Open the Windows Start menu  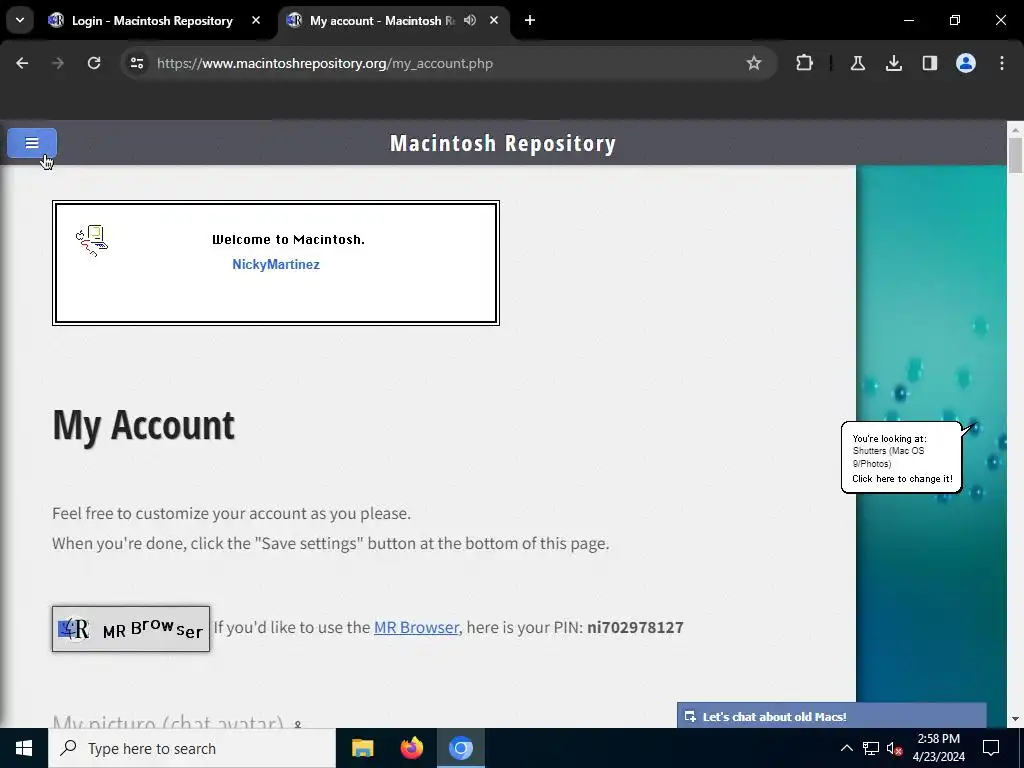[24, 748]
